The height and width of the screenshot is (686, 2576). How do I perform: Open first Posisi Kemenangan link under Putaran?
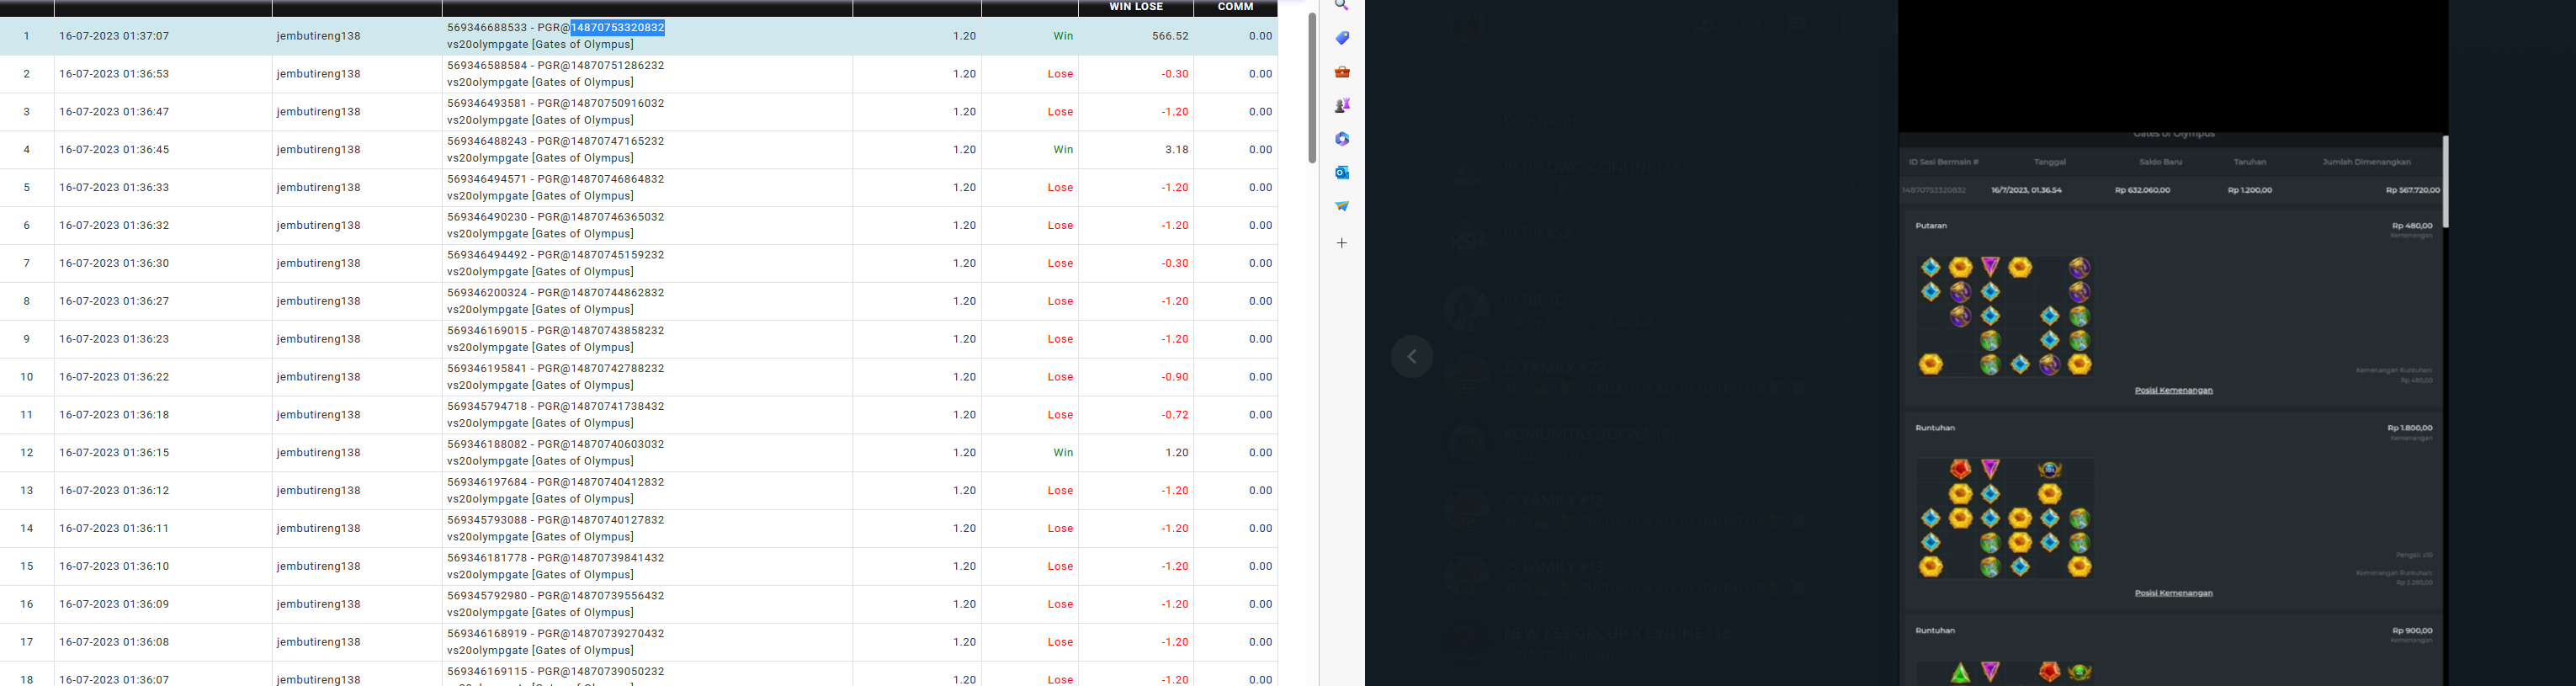point(2173,391)
